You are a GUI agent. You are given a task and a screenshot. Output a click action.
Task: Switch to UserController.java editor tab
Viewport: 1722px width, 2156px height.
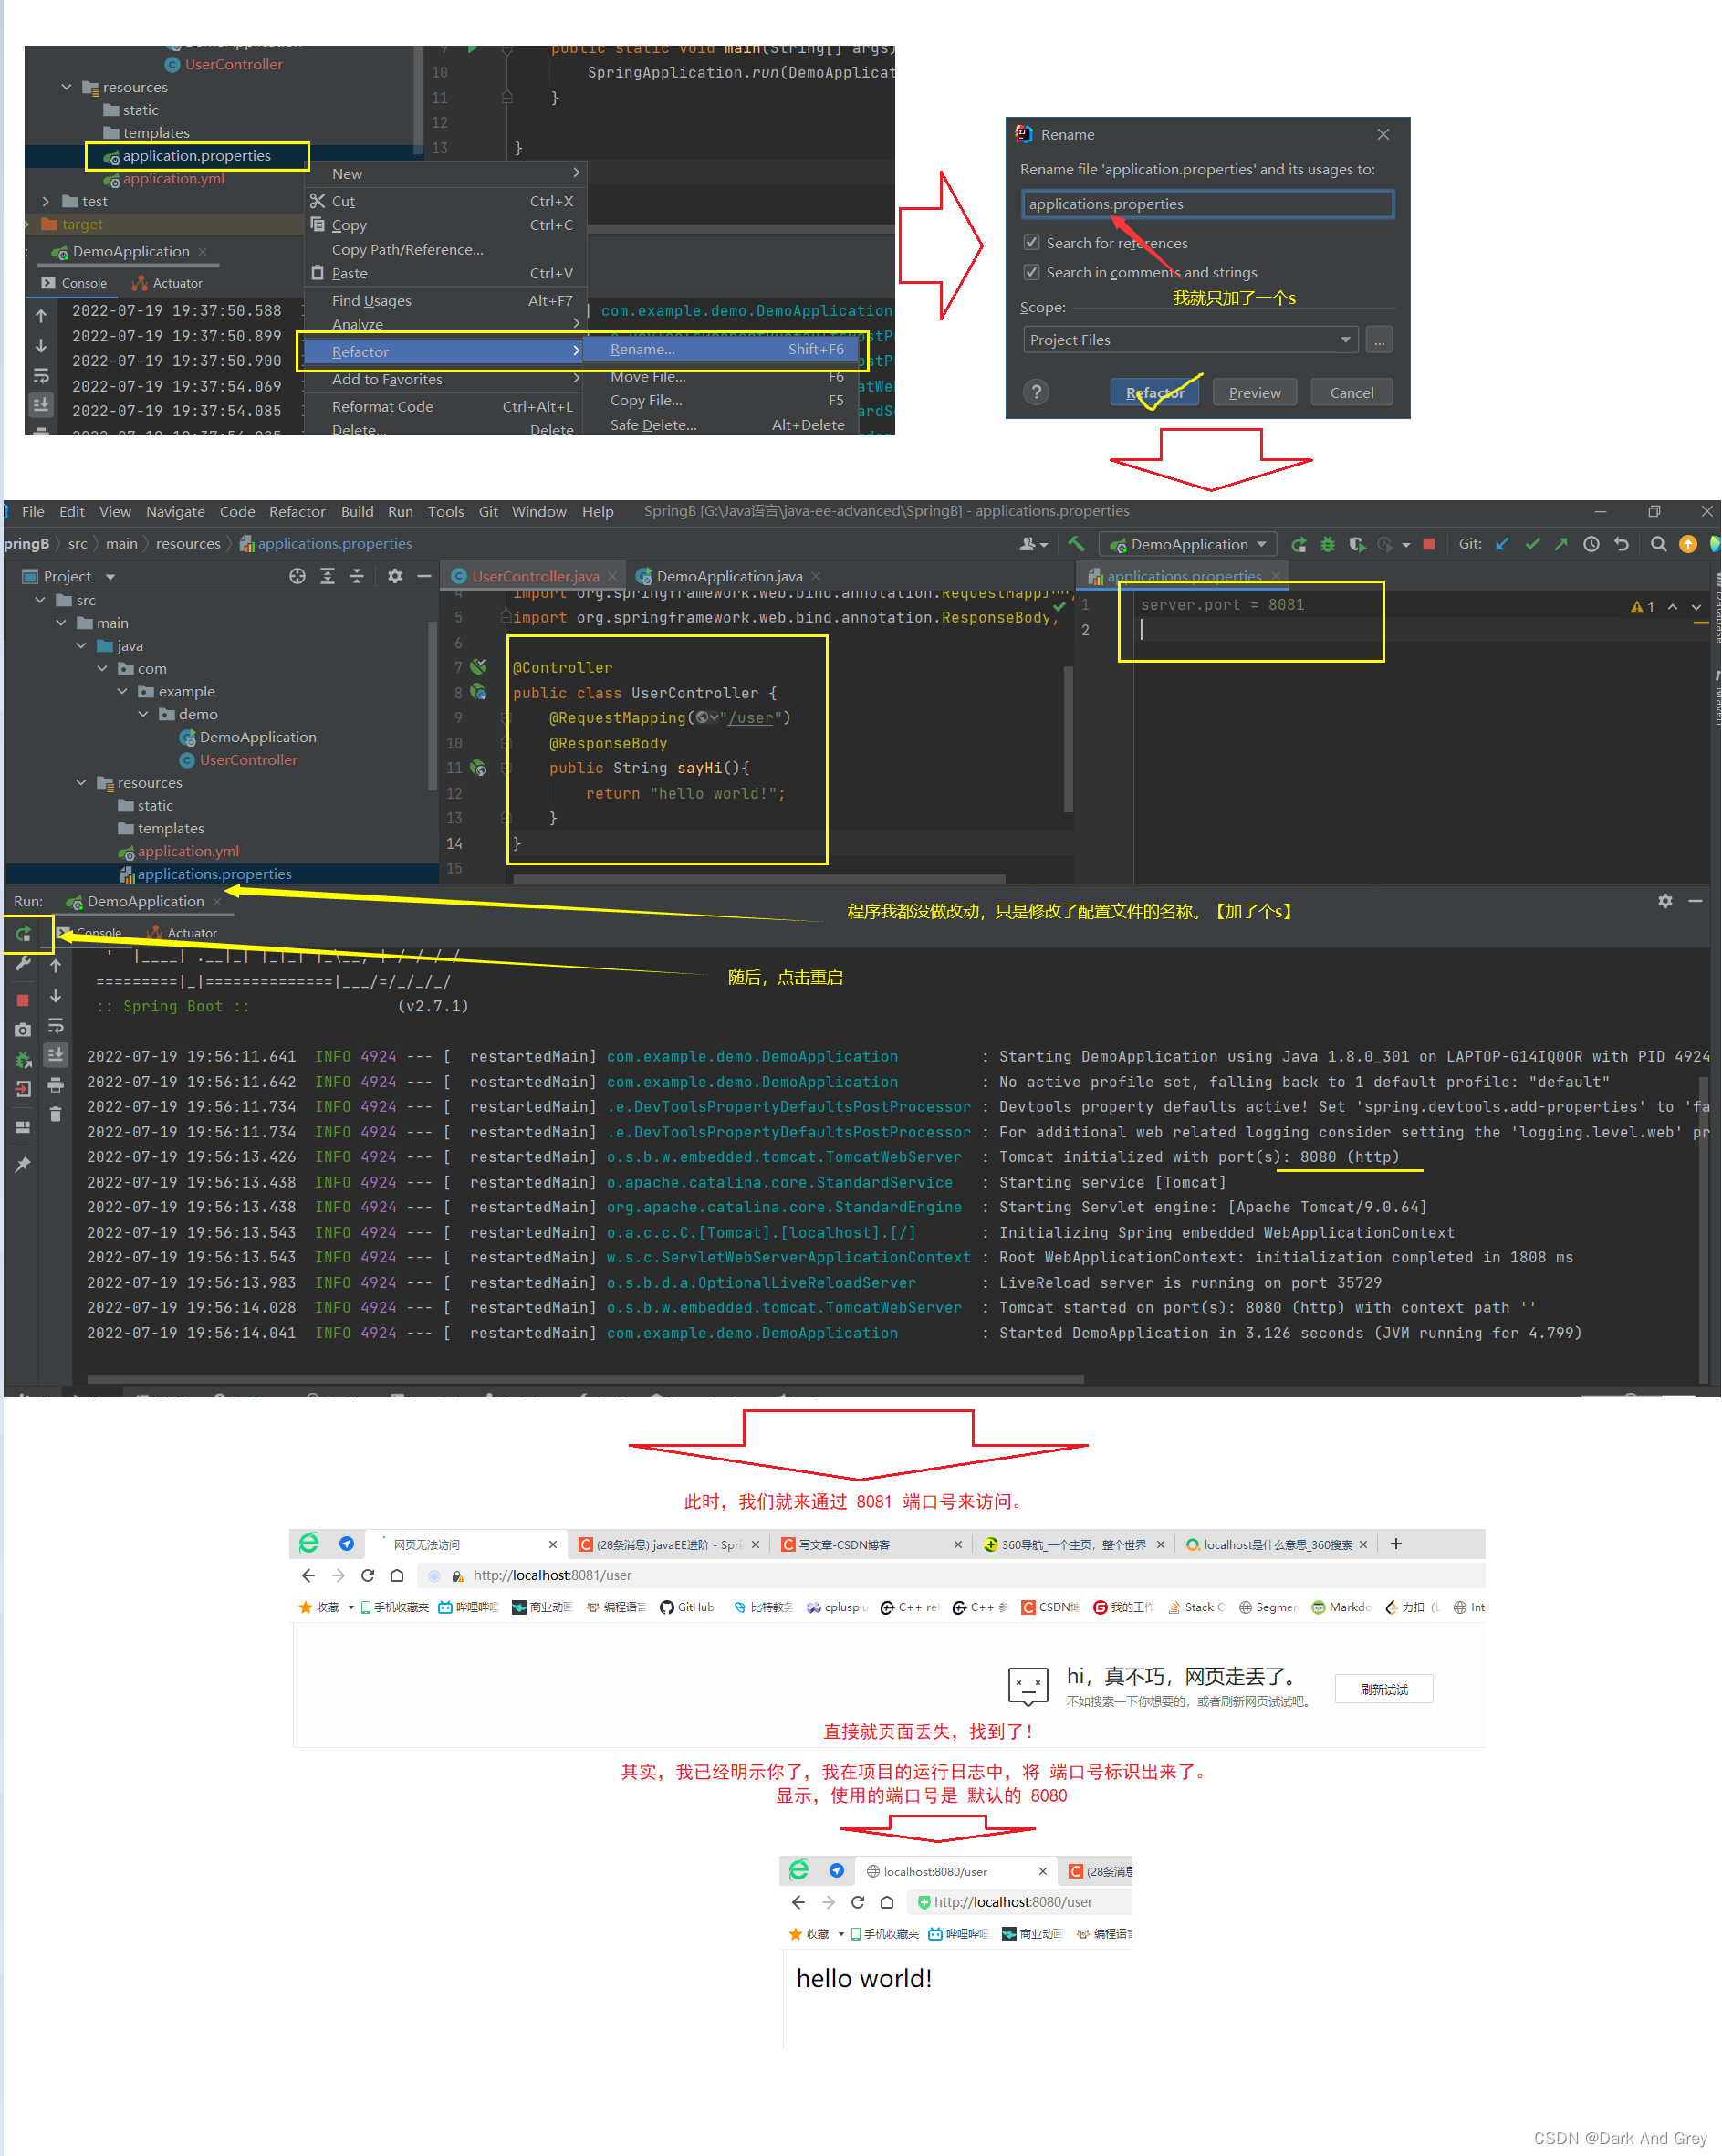pyautogui.click(x=535, y=576)
